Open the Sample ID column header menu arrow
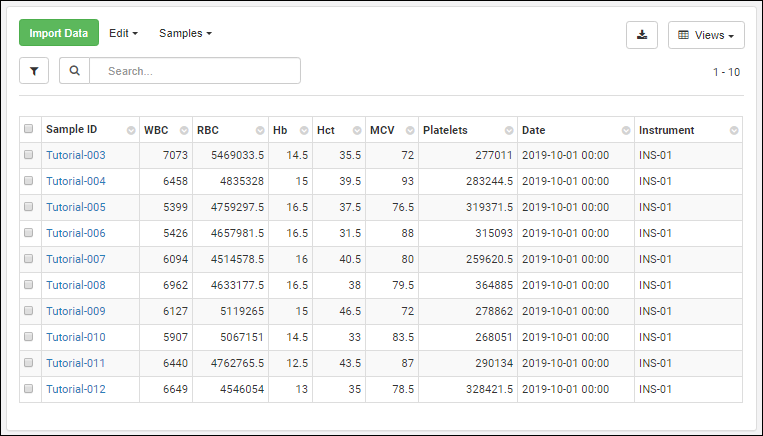Image resolution: width=763 pixels, height=436 pixels. (x=131, y=131)
